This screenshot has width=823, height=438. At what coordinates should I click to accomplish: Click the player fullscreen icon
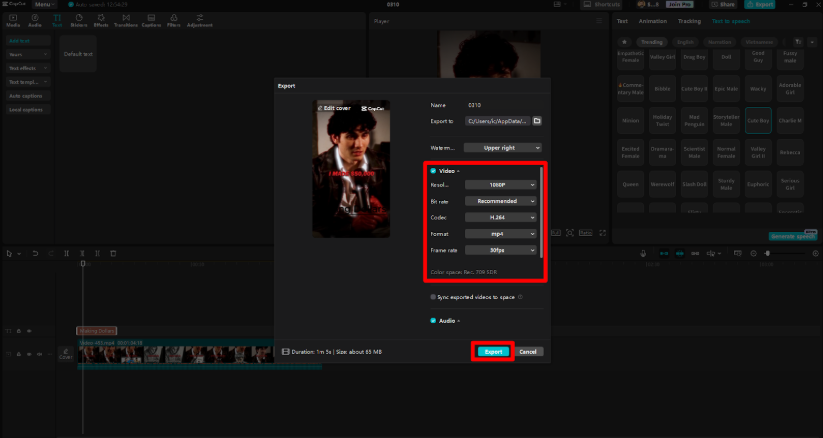click(x=603, y=233)
